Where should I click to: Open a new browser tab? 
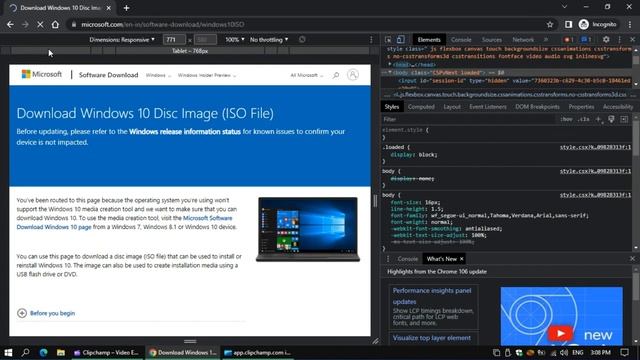(x=126, y=8)
